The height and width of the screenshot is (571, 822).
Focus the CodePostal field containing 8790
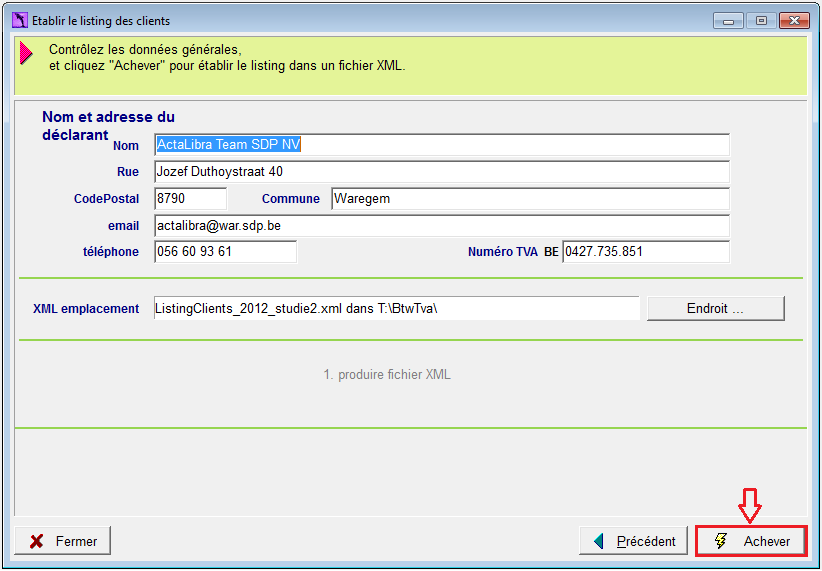point(191,199)
